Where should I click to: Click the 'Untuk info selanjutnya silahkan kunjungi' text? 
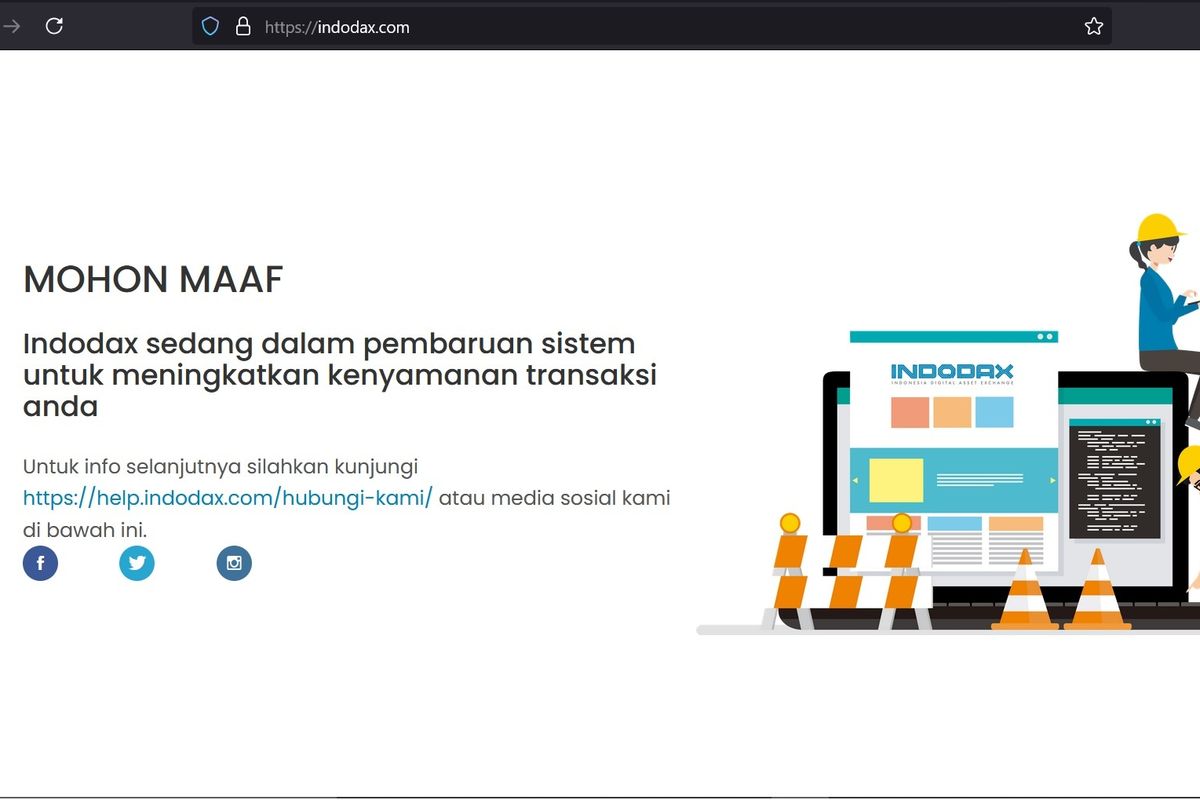pyautogui.click(x=220, y=466)
